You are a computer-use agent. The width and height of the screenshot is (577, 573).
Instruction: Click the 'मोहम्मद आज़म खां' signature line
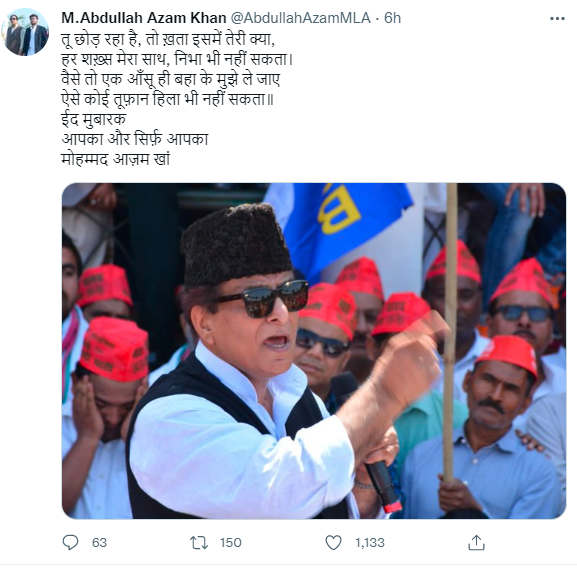tap(116, 159)
